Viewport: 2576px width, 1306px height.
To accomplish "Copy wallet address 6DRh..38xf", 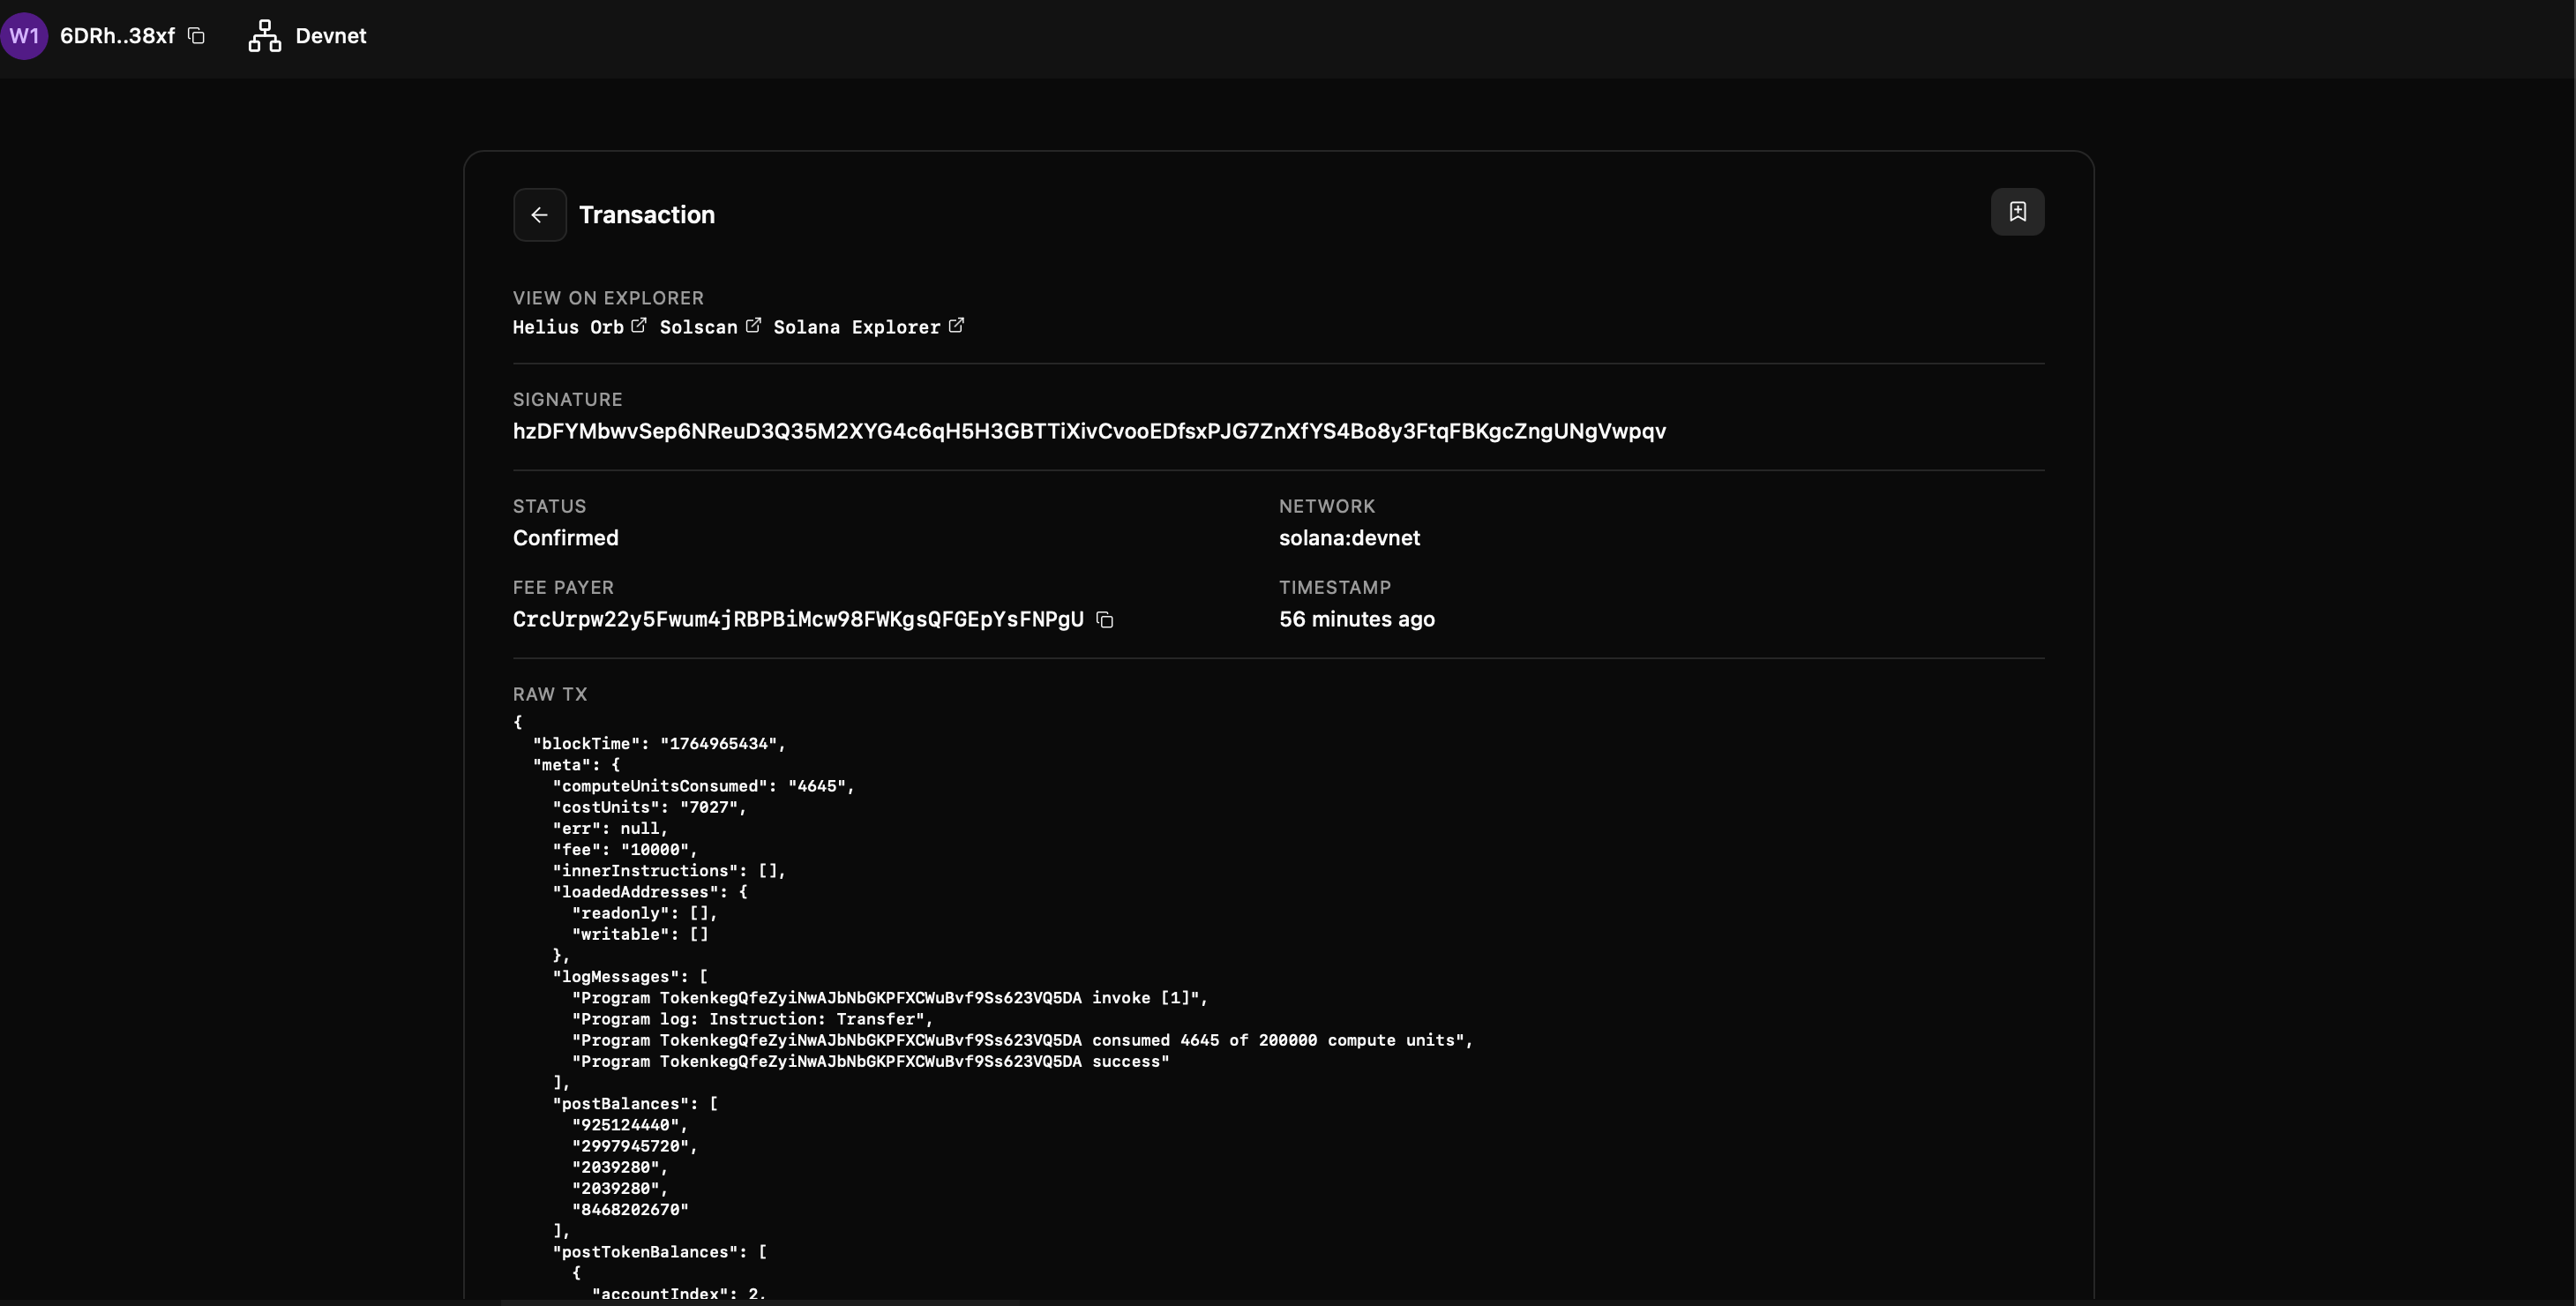I will 197,36.
